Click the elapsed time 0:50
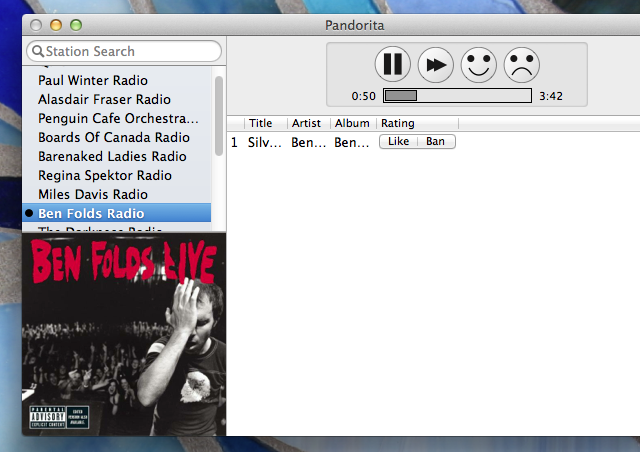640x452 pixels. pyautogui.click(x=363, y=96)
